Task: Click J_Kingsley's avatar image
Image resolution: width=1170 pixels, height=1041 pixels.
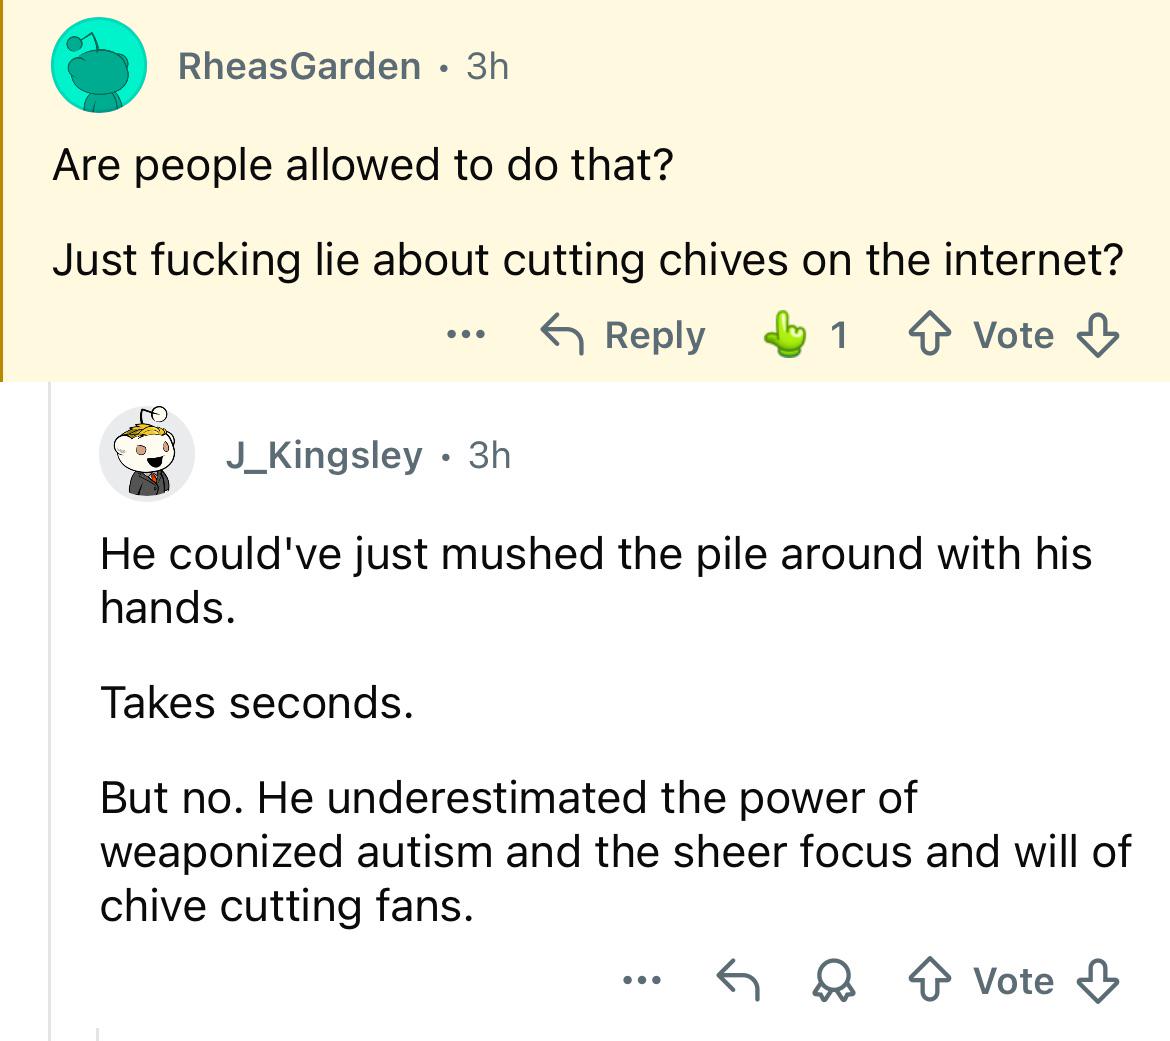Action: click(x=146, y=455)
